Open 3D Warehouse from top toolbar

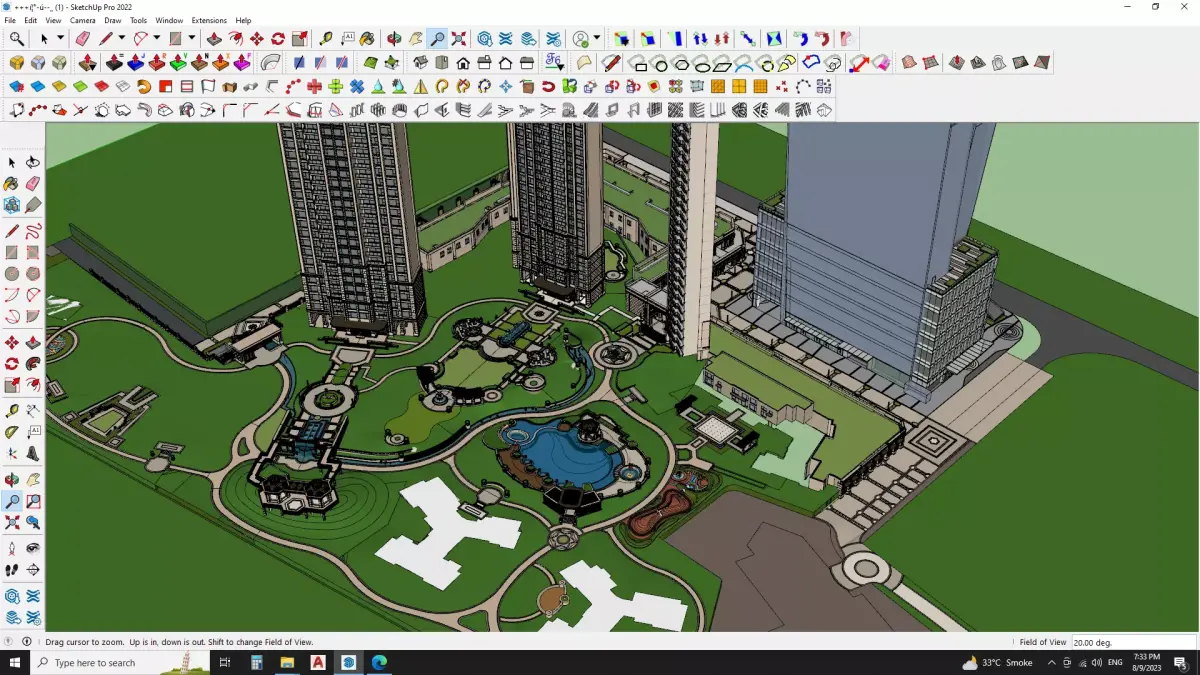click(x=484, y=39)
